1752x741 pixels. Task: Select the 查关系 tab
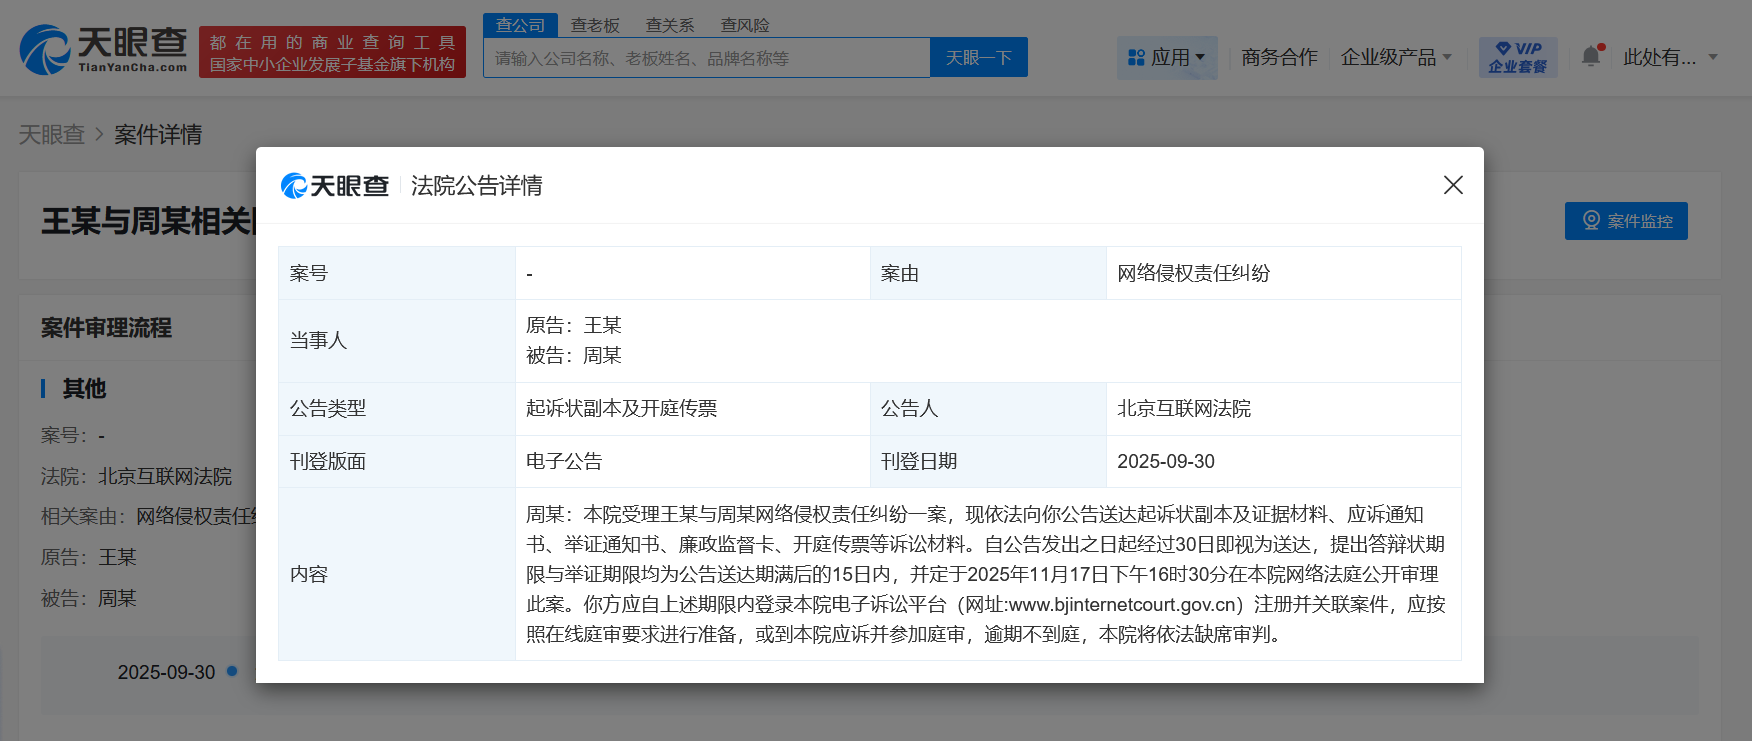click(670, 25)
